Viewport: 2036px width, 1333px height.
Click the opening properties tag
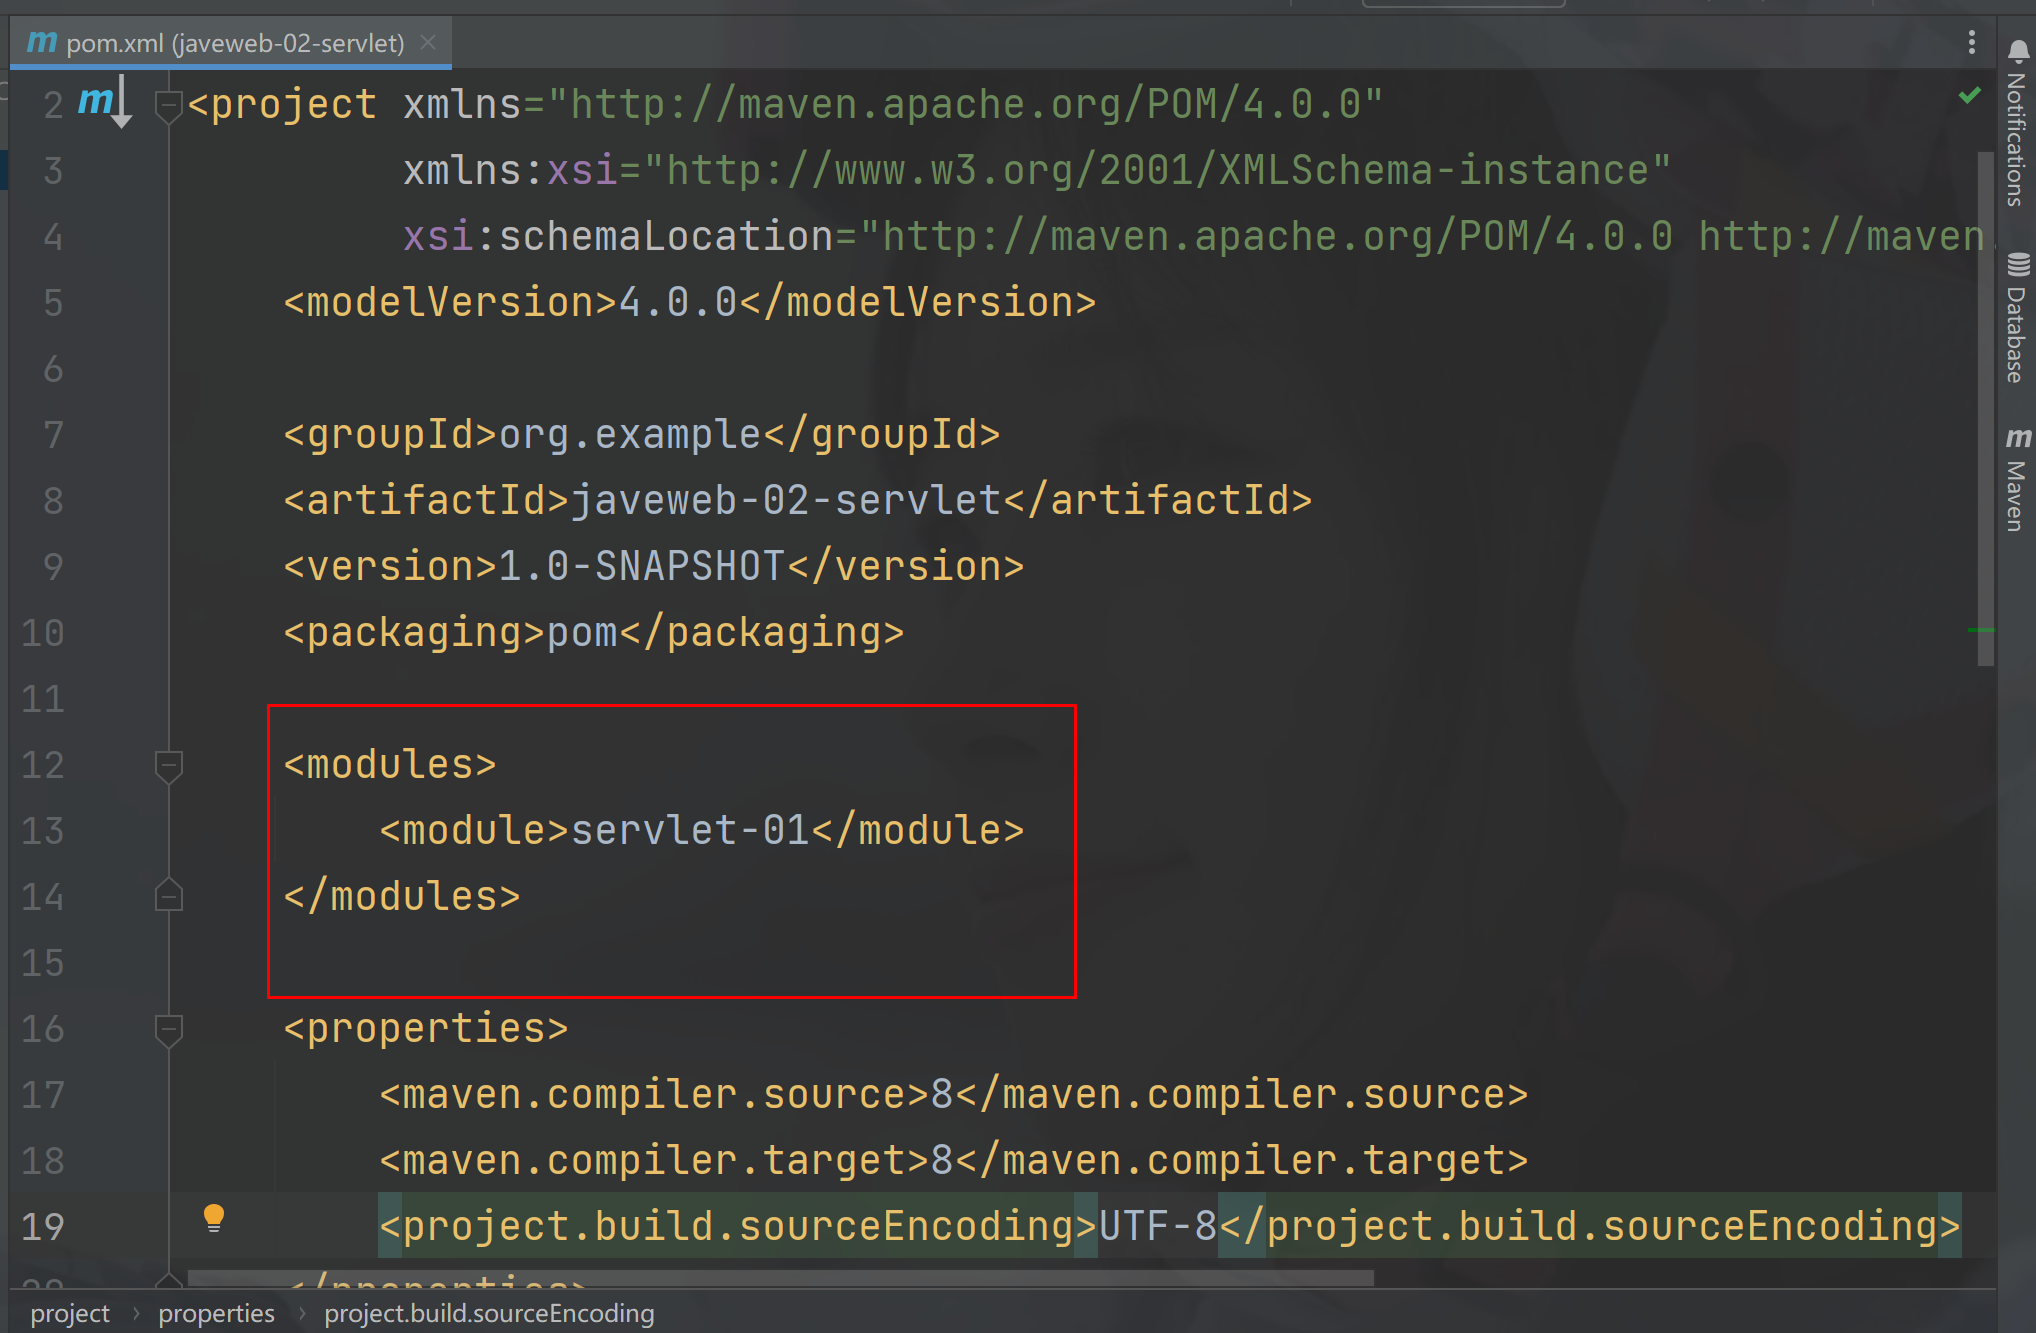pos(426,1028)
